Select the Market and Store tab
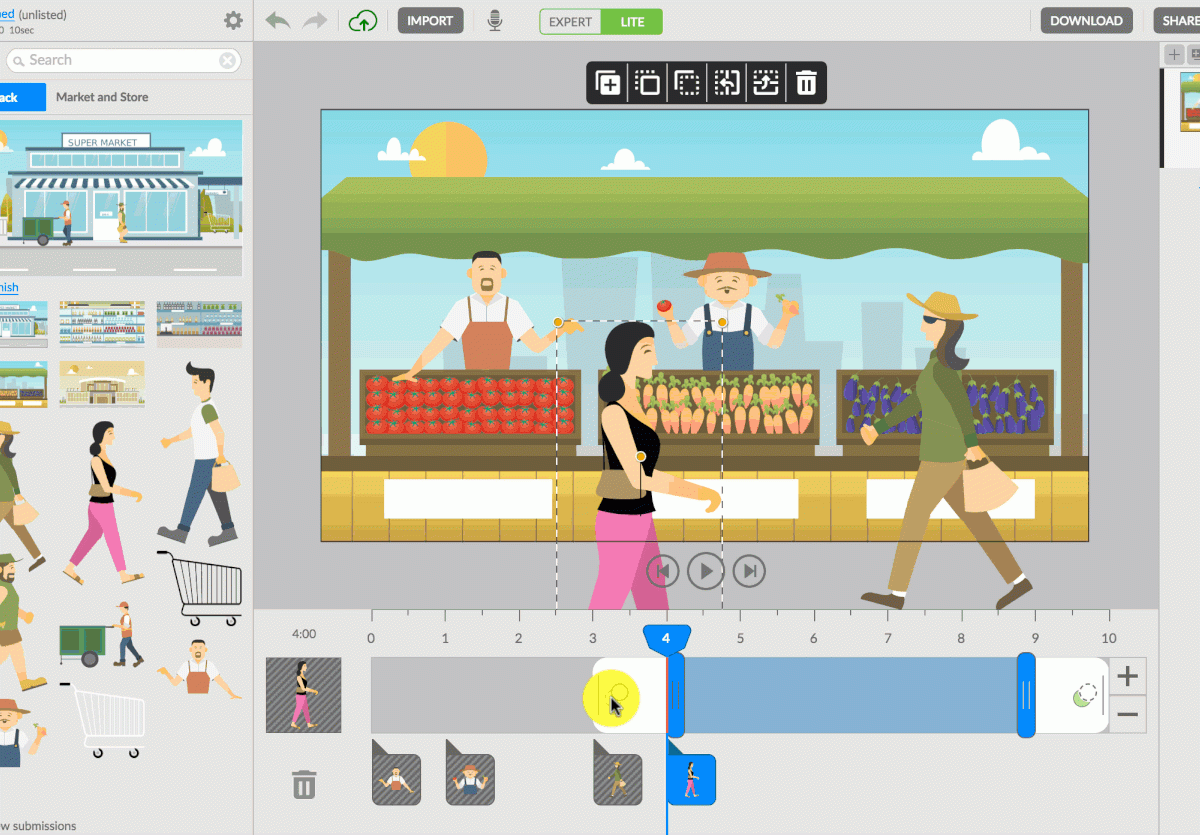The width and height of the screenshot is (1200, 835). [102, 97]
